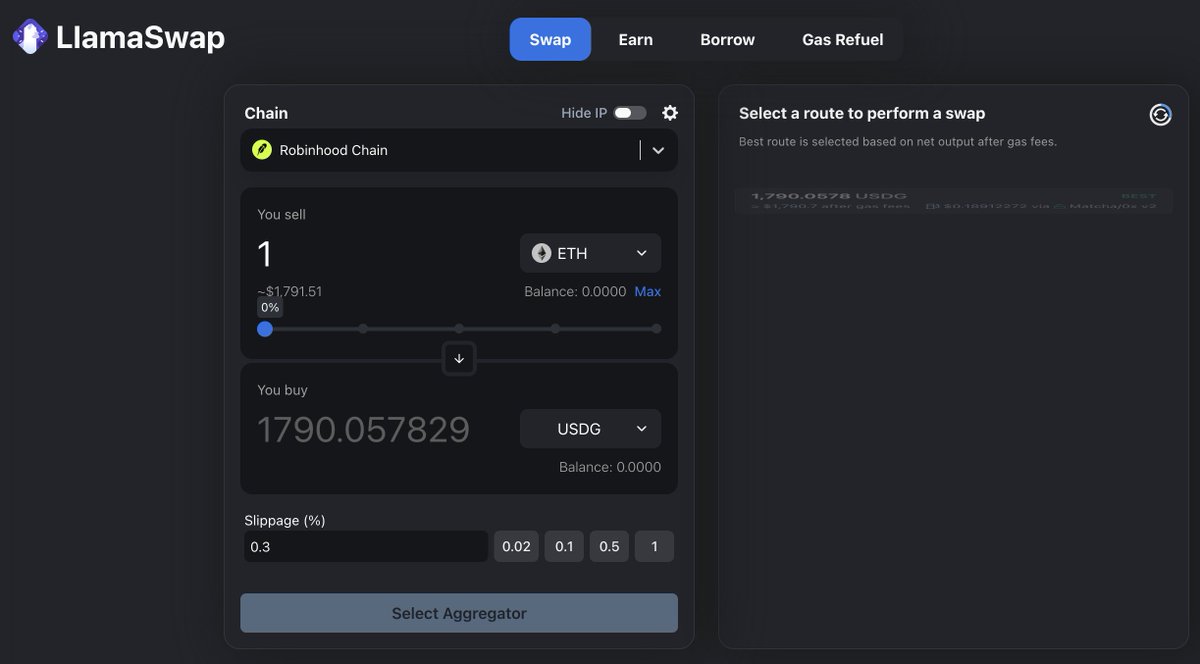
Task: Click the blue amount slider handle
Action: pos(265,328)
